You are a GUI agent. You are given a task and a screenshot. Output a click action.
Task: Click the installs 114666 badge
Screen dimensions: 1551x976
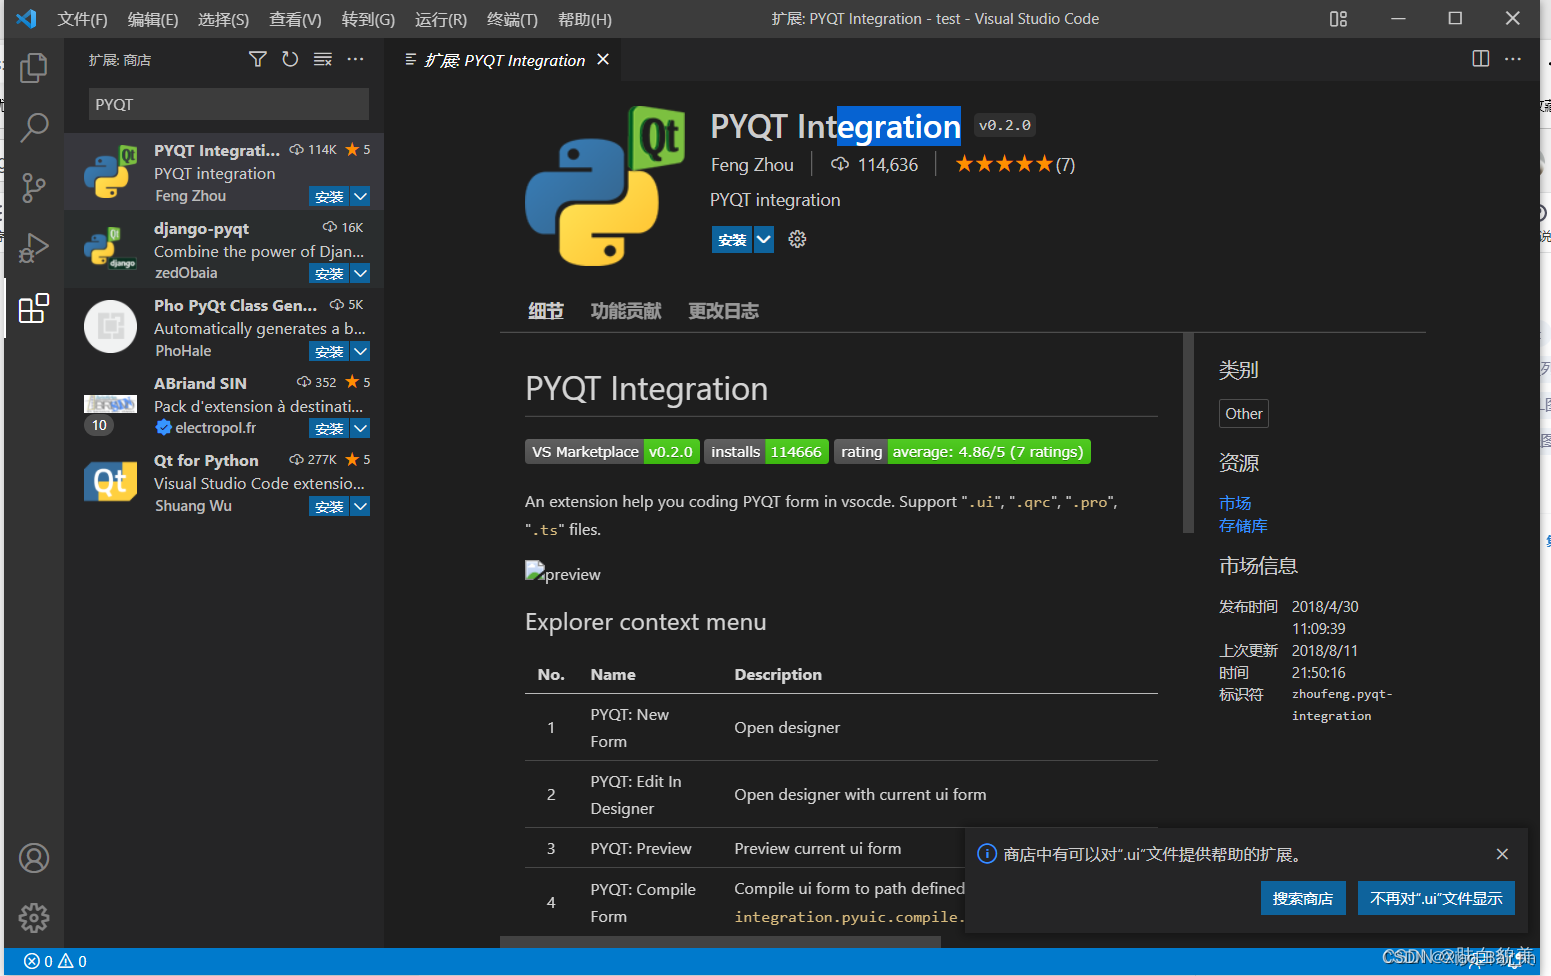(x=766, y=452)
